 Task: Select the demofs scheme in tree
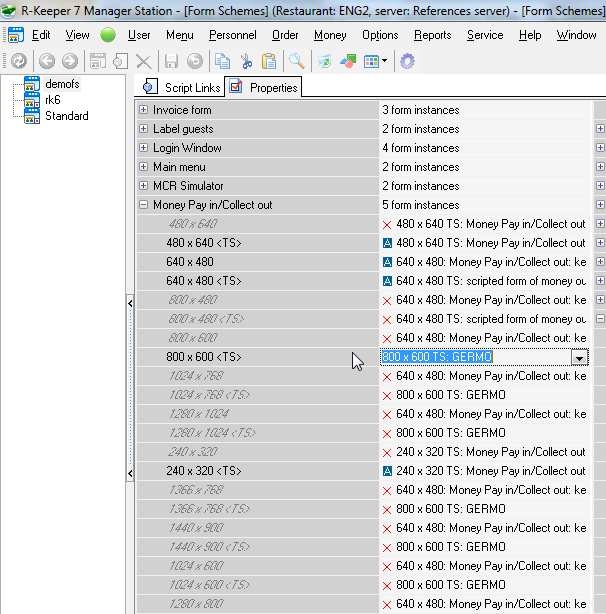click(62, 84)
